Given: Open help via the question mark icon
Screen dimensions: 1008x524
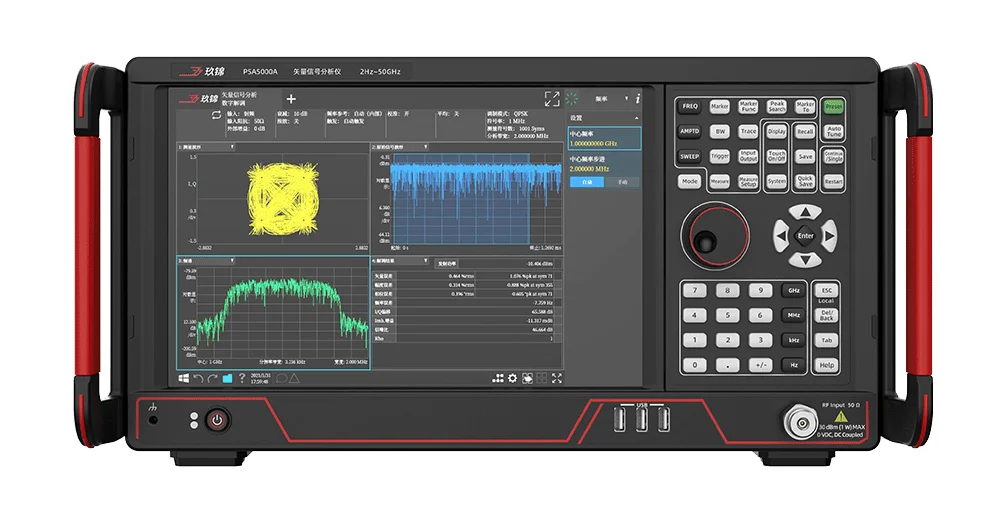Looking at the screenshot, I should point(242,378).
